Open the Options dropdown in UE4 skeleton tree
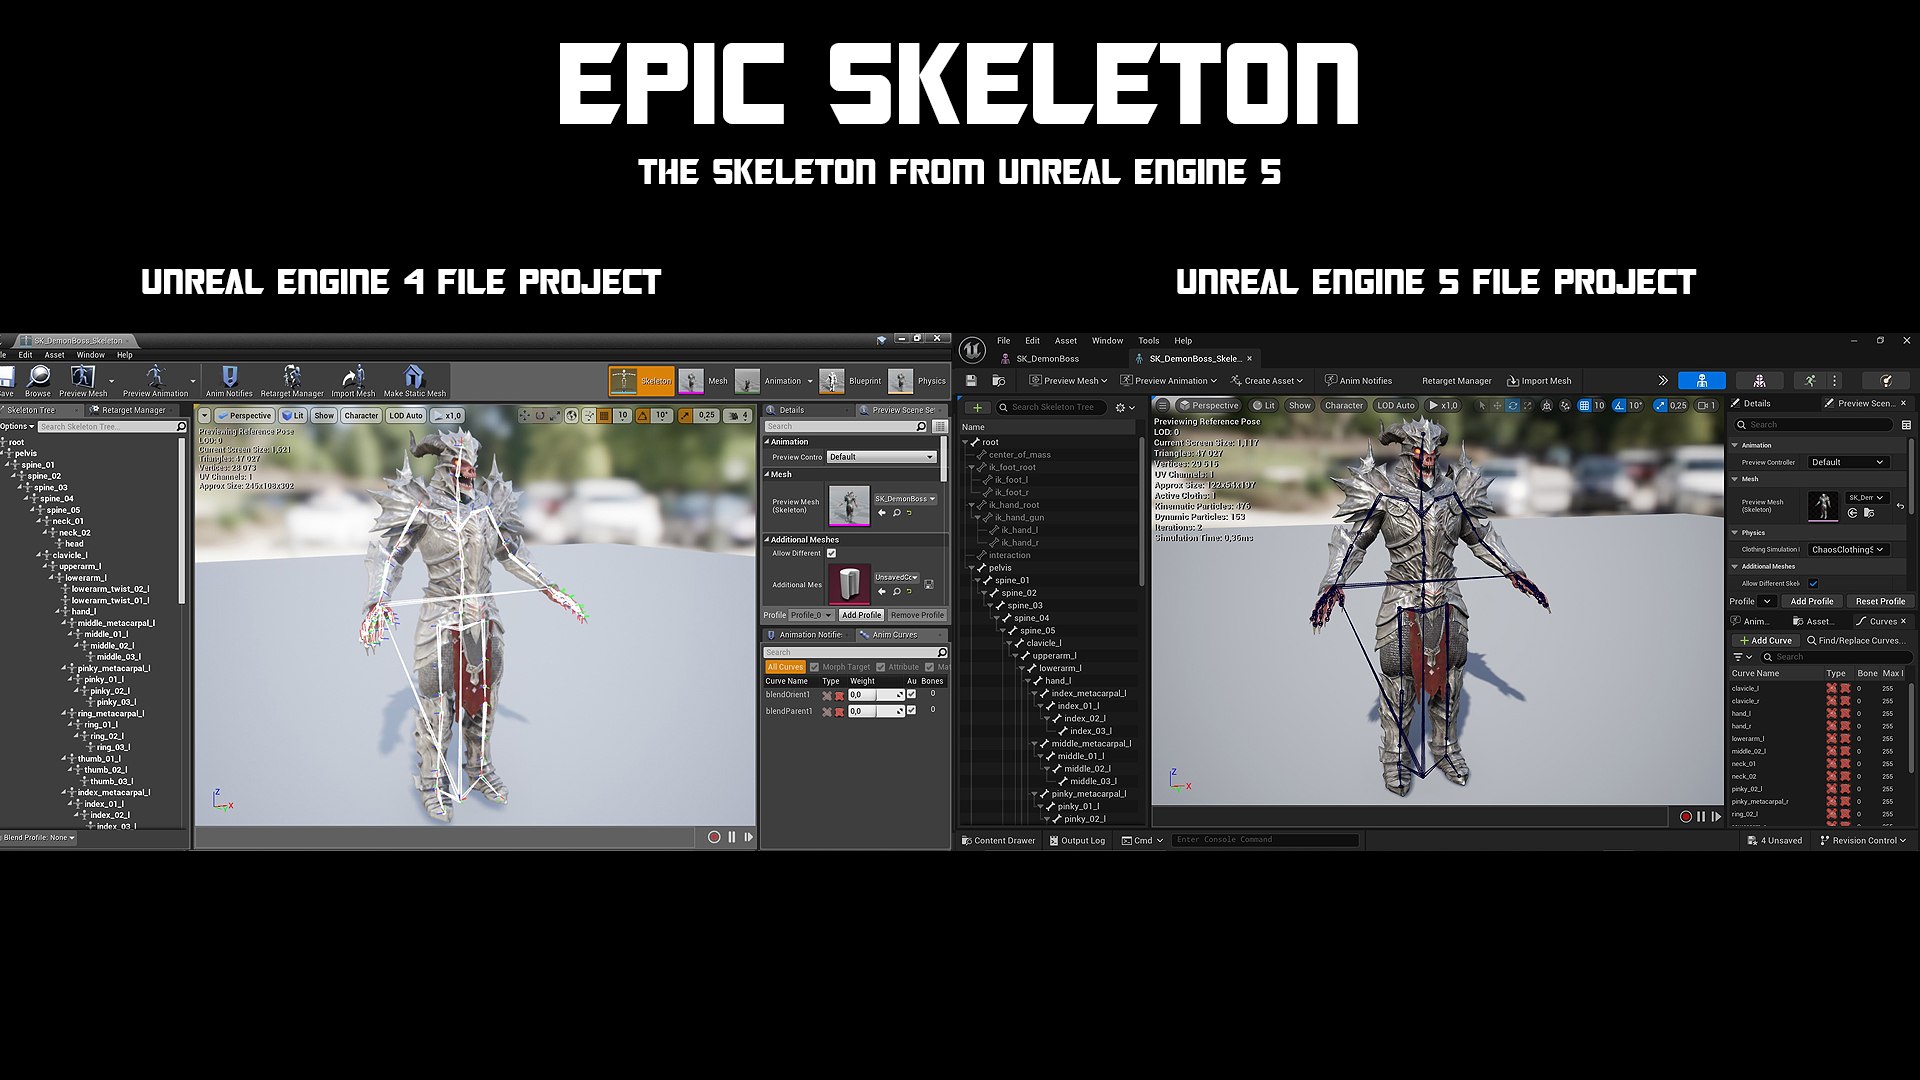Screen dimensions: 1920x1080 coord(17,426)
